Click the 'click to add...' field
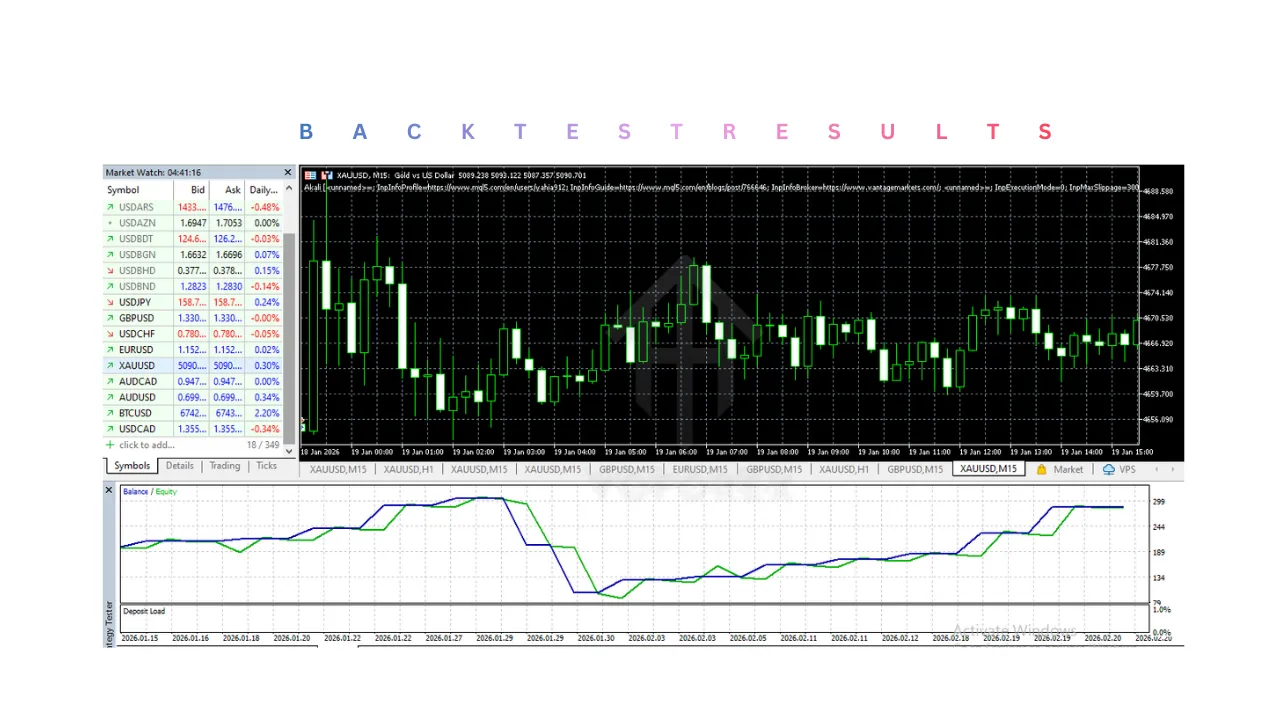The image size is (1280, 720). tap(146, 445)
